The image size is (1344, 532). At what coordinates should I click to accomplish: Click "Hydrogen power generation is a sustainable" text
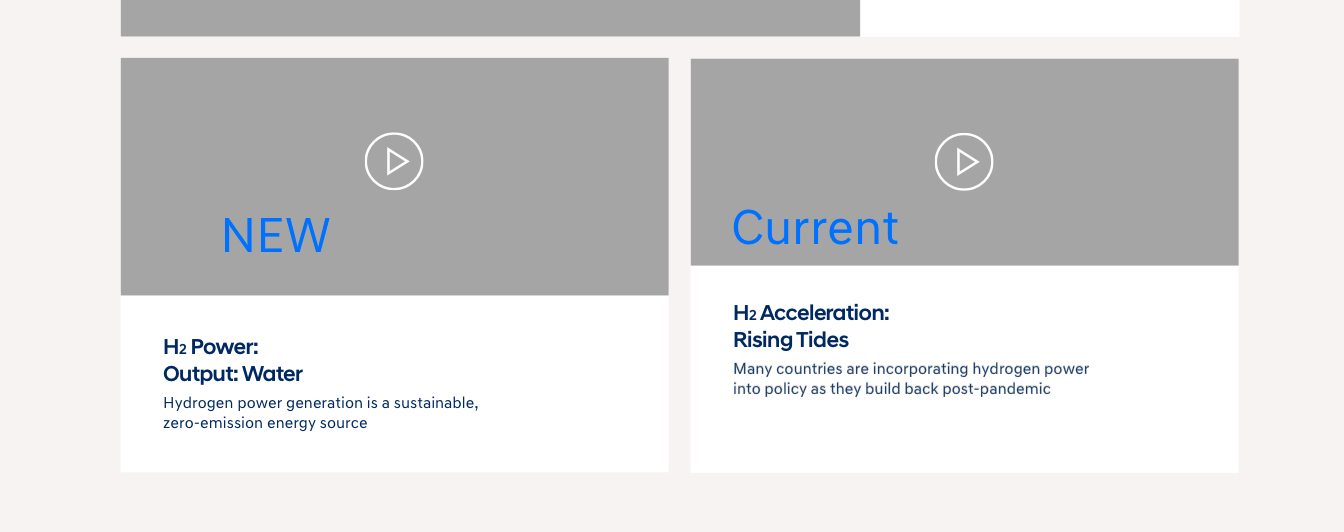pos(321,403)
